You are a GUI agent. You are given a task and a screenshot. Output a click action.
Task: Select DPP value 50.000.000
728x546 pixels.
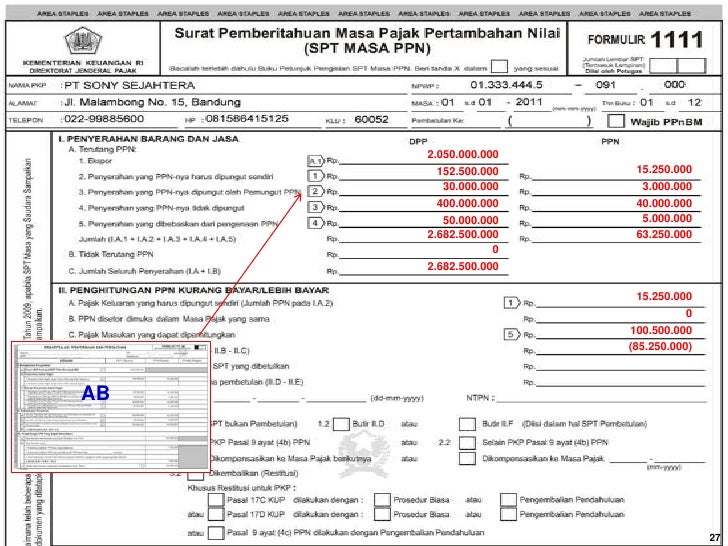click(470, 220)
